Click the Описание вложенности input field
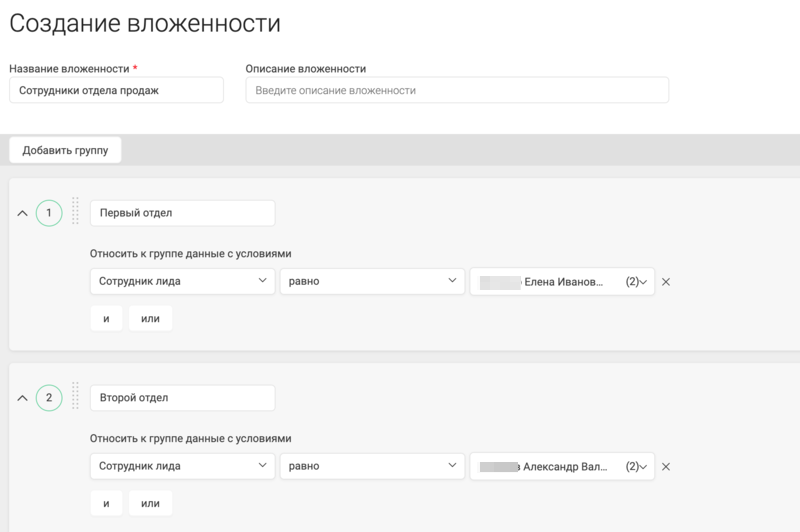The width and height of the screenshot is (800, 532). (x=457, y=90)
